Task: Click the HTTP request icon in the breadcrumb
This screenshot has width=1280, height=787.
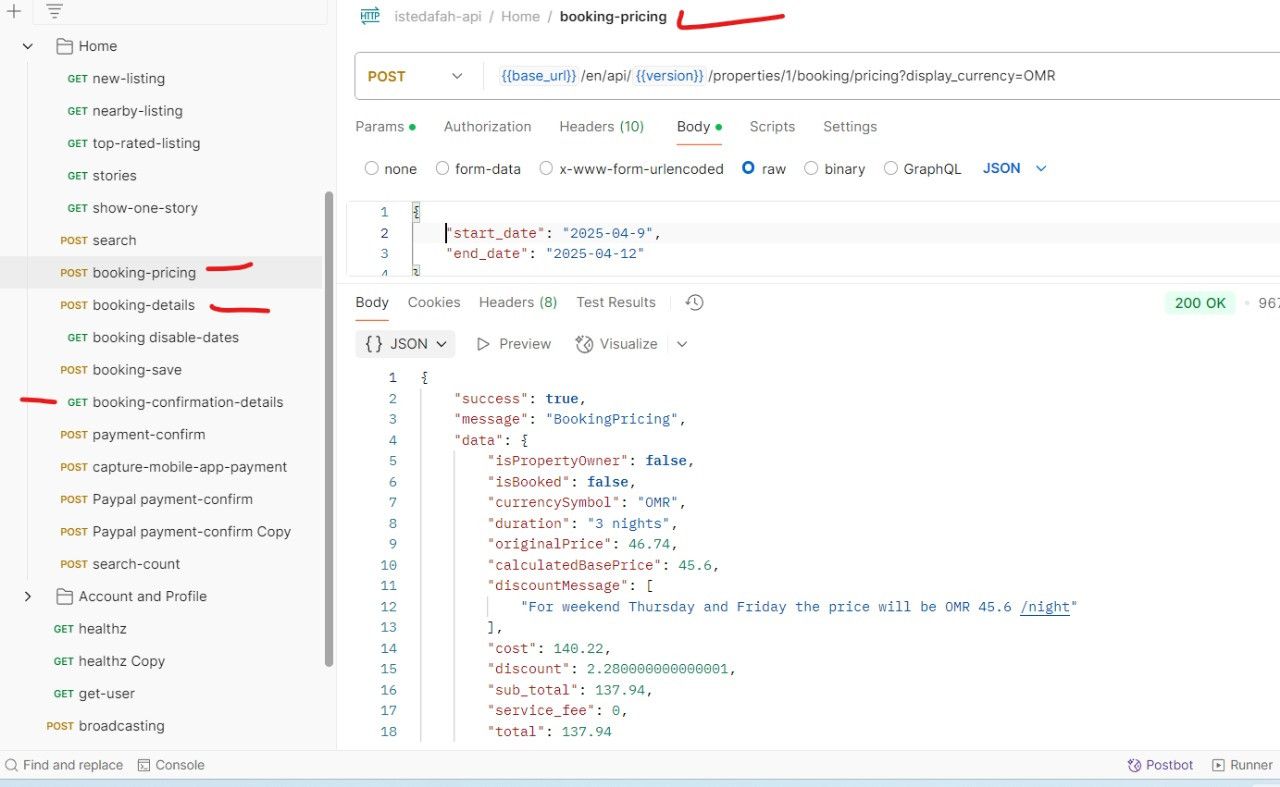Action: click(370, 16)
